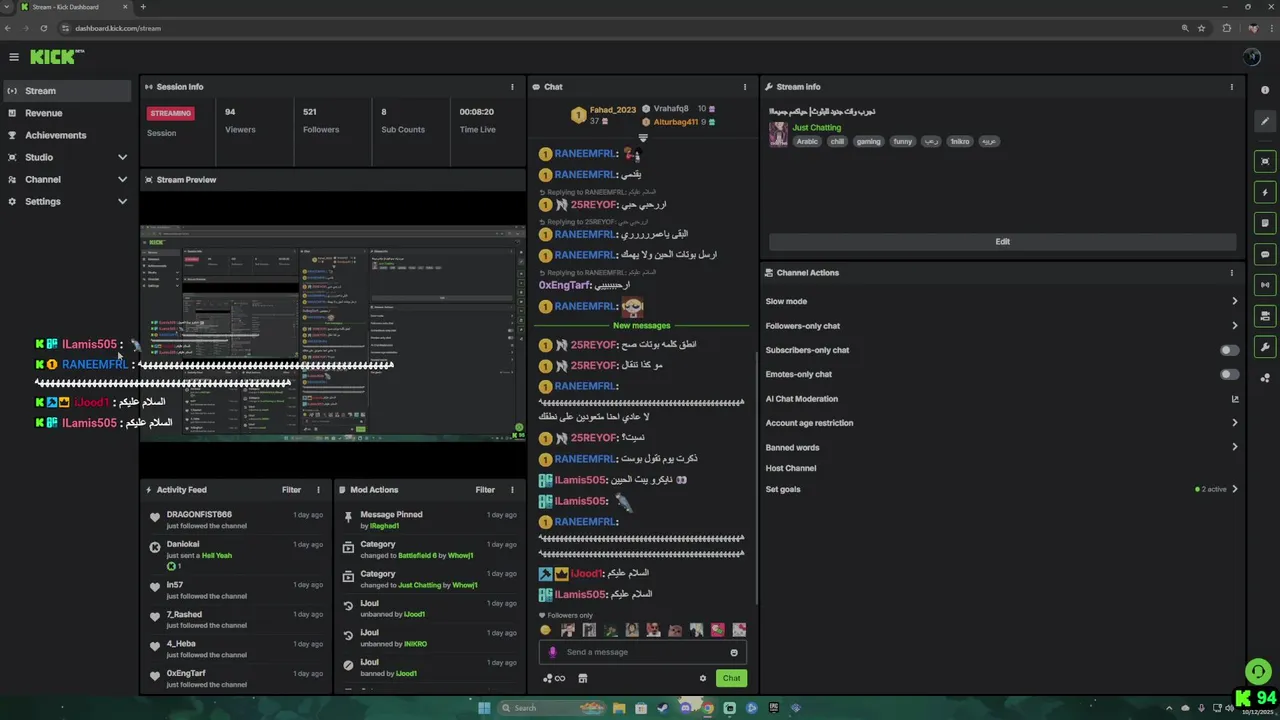
Task: Open the Activity Feed Filter
Action: 291,490
